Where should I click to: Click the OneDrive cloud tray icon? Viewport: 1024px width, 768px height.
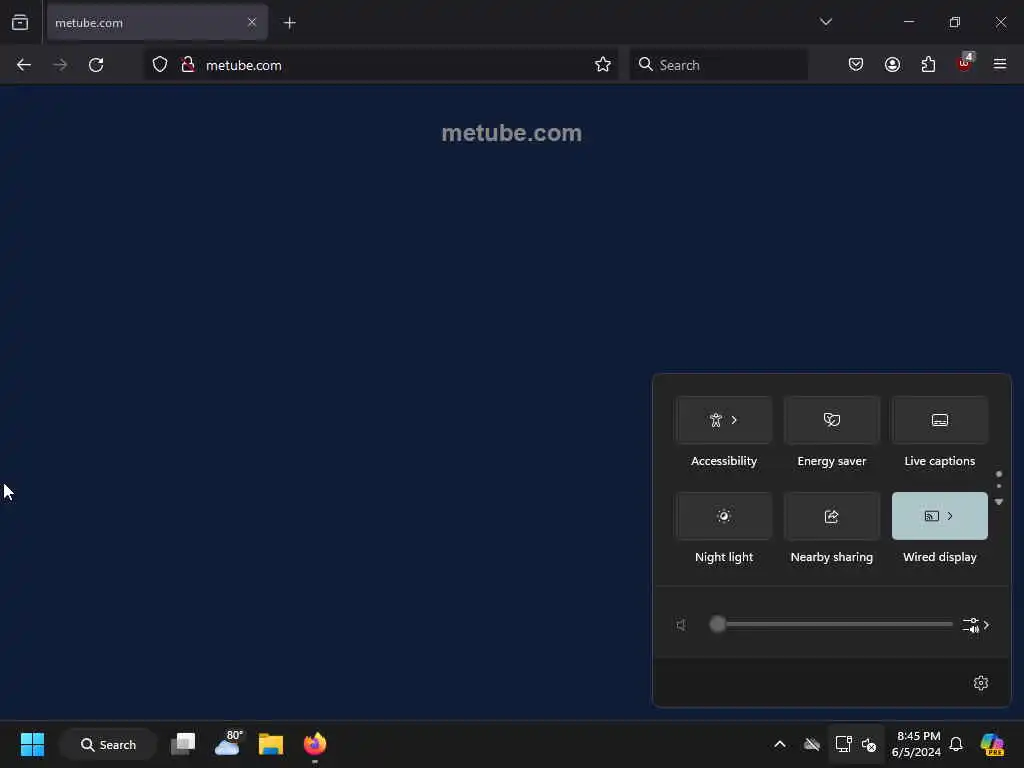coord(812,744)
